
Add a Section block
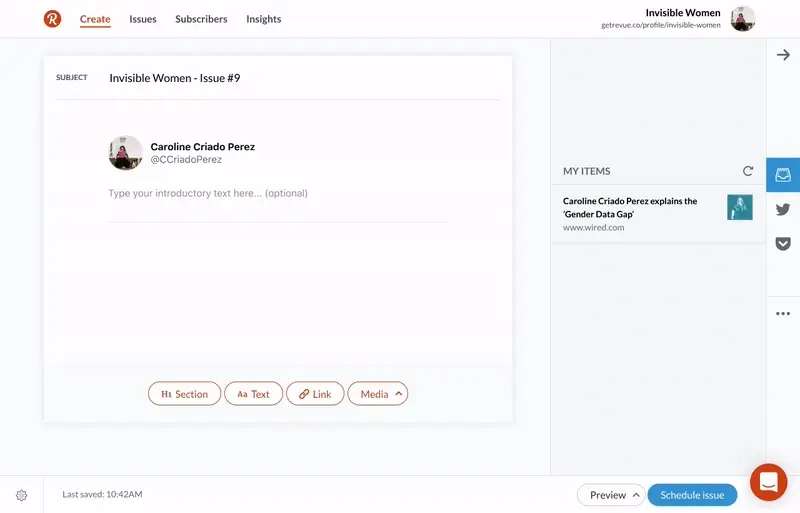tap(185, 394)
